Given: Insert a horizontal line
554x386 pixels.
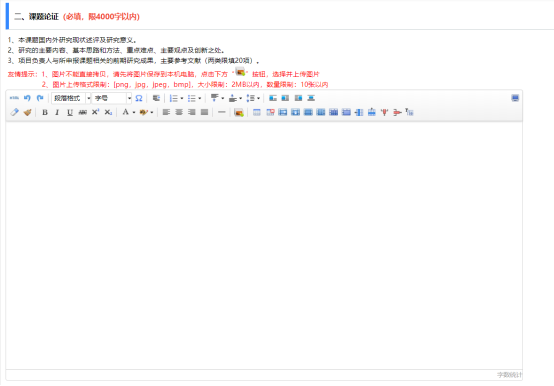Looking at the screenshot, I should point(222,112).
